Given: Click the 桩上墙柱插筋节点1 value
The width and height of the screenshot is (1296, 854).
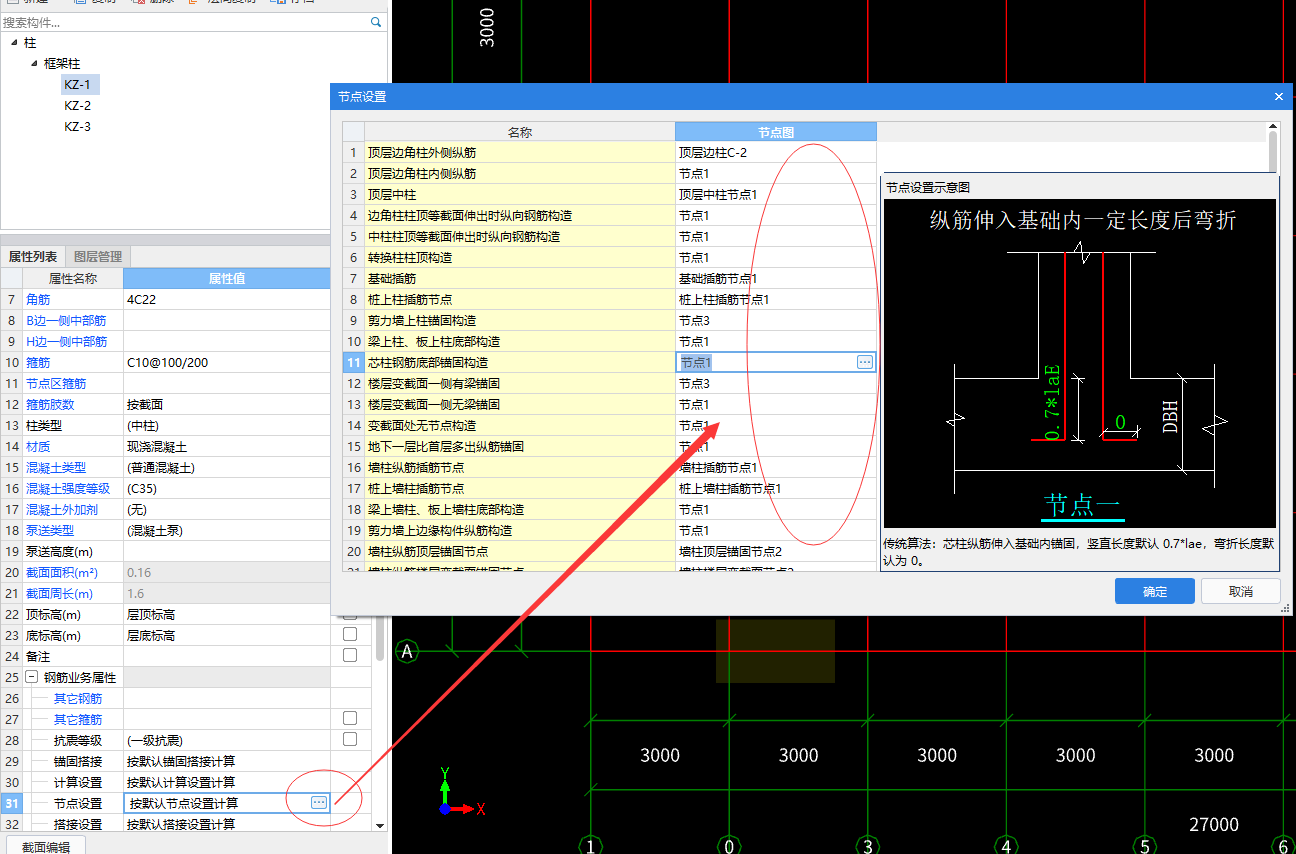Looking at the screenshot, I should (x=730, y=489).
